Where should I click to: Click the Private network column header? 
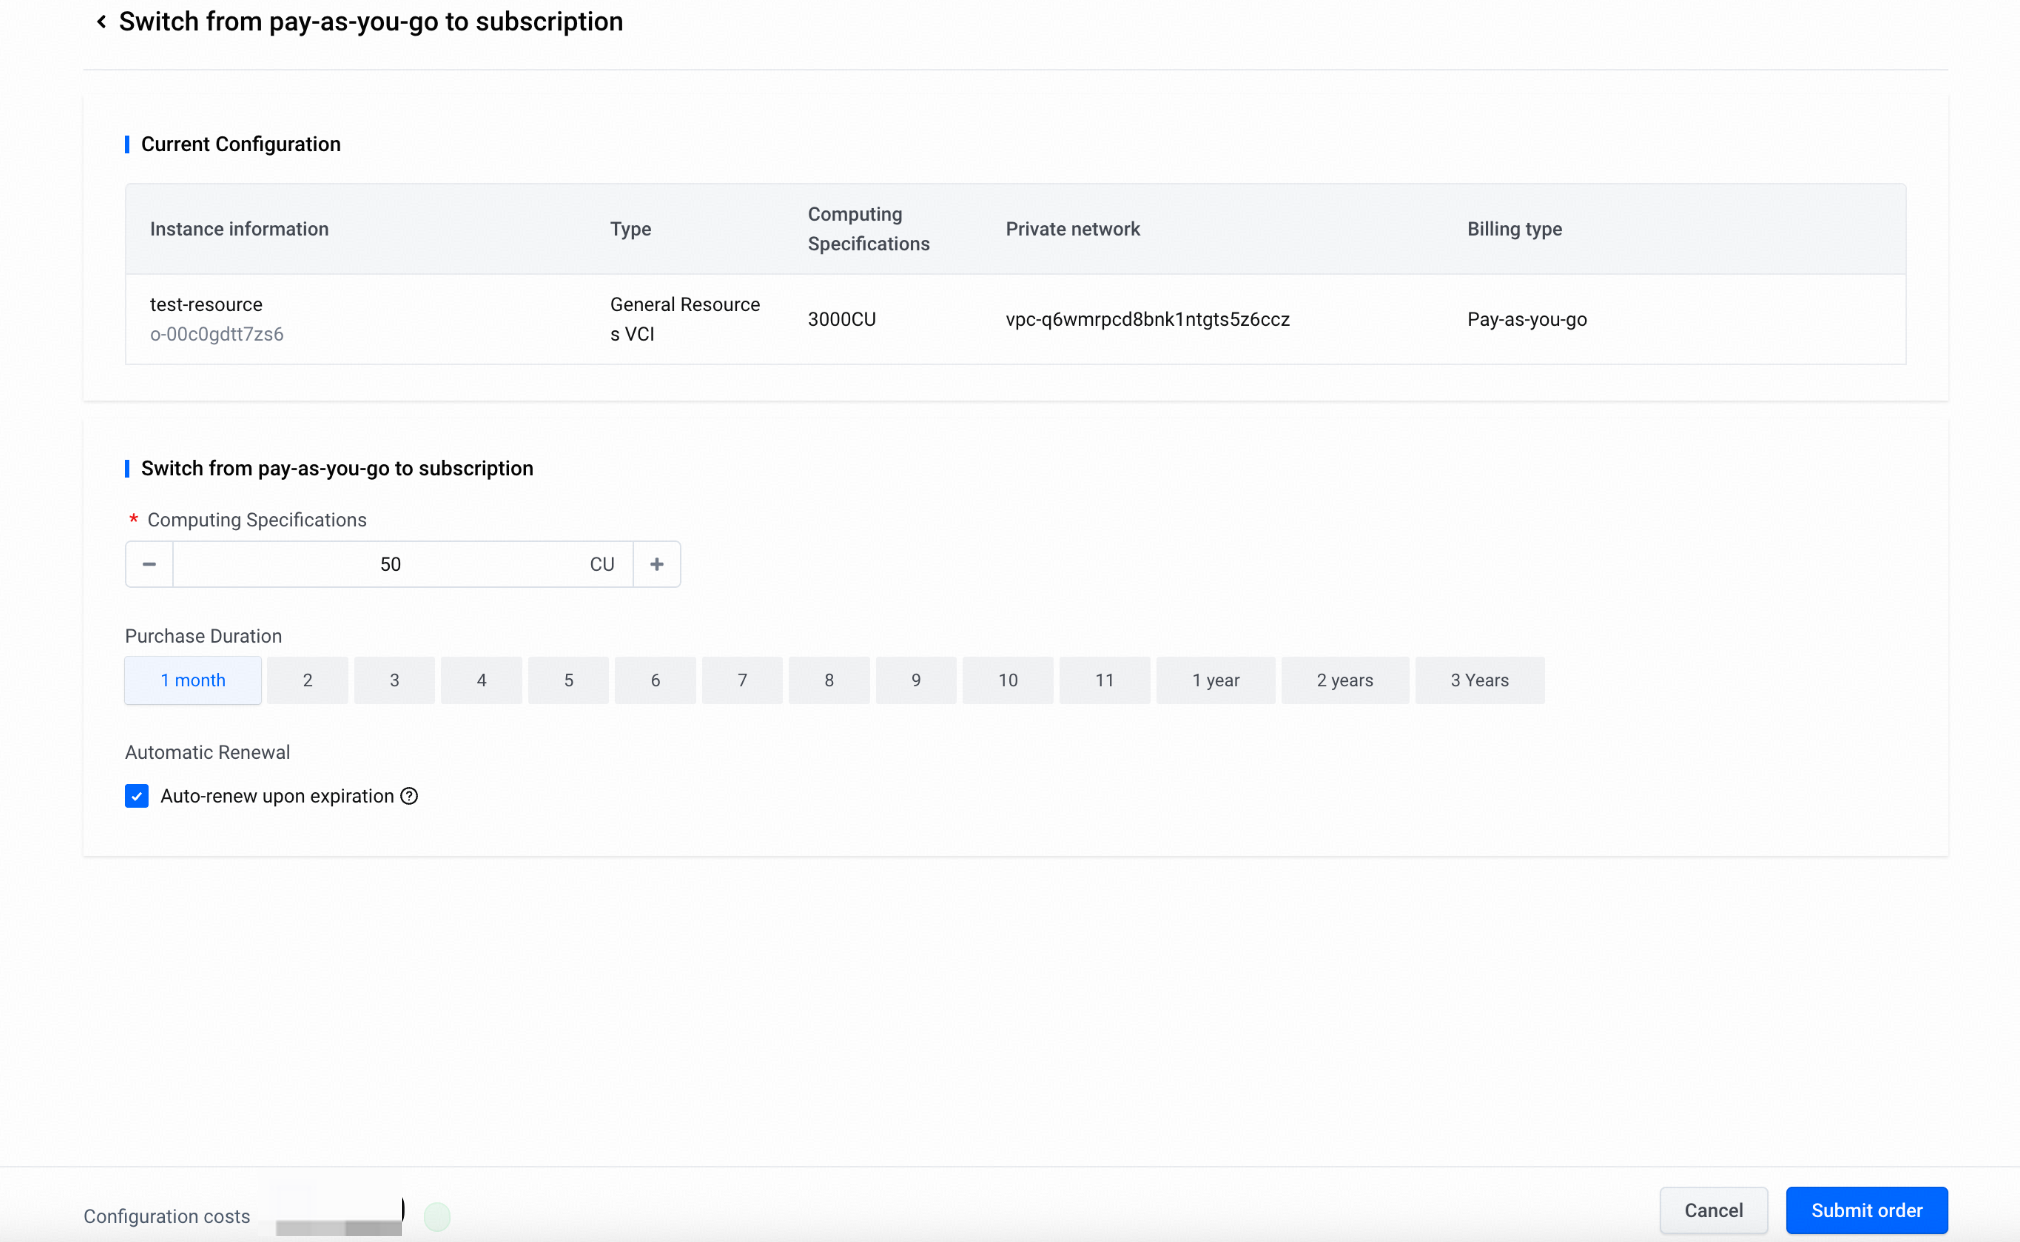tap(1073, 229)
